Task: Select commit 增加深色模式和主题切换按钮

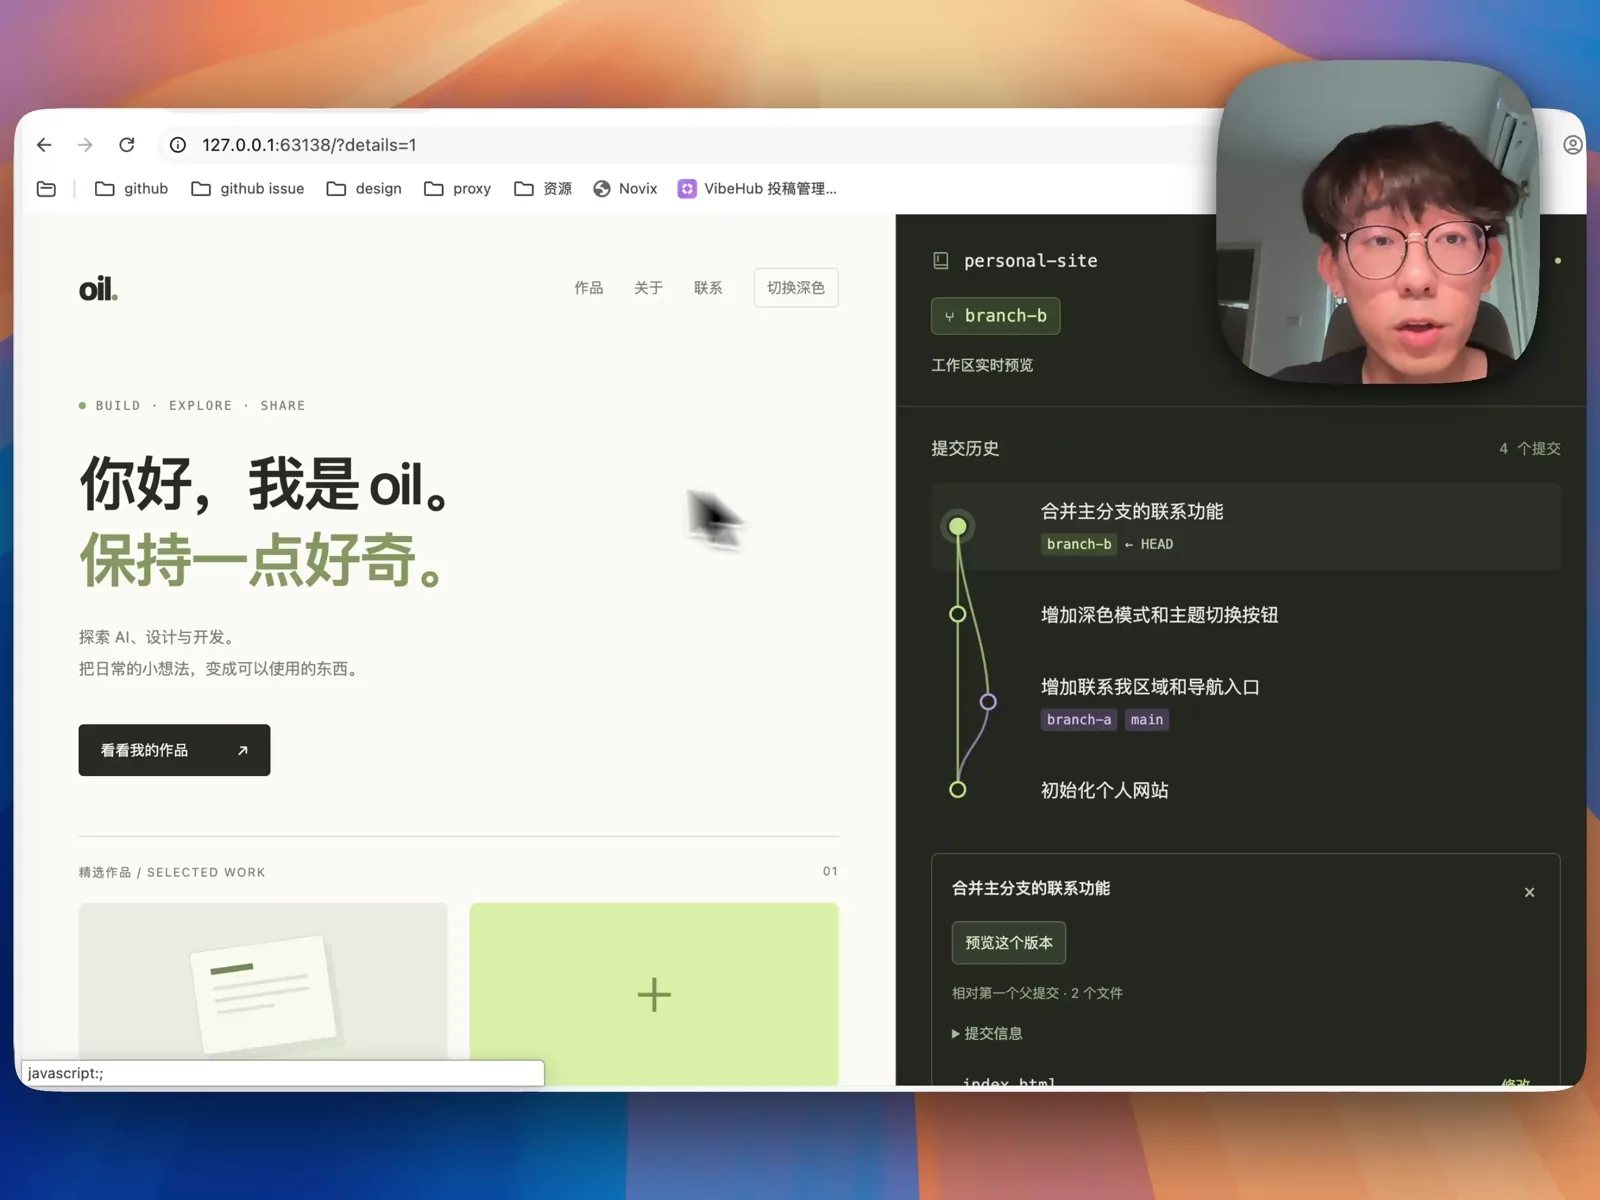Action: (1160, 615)
